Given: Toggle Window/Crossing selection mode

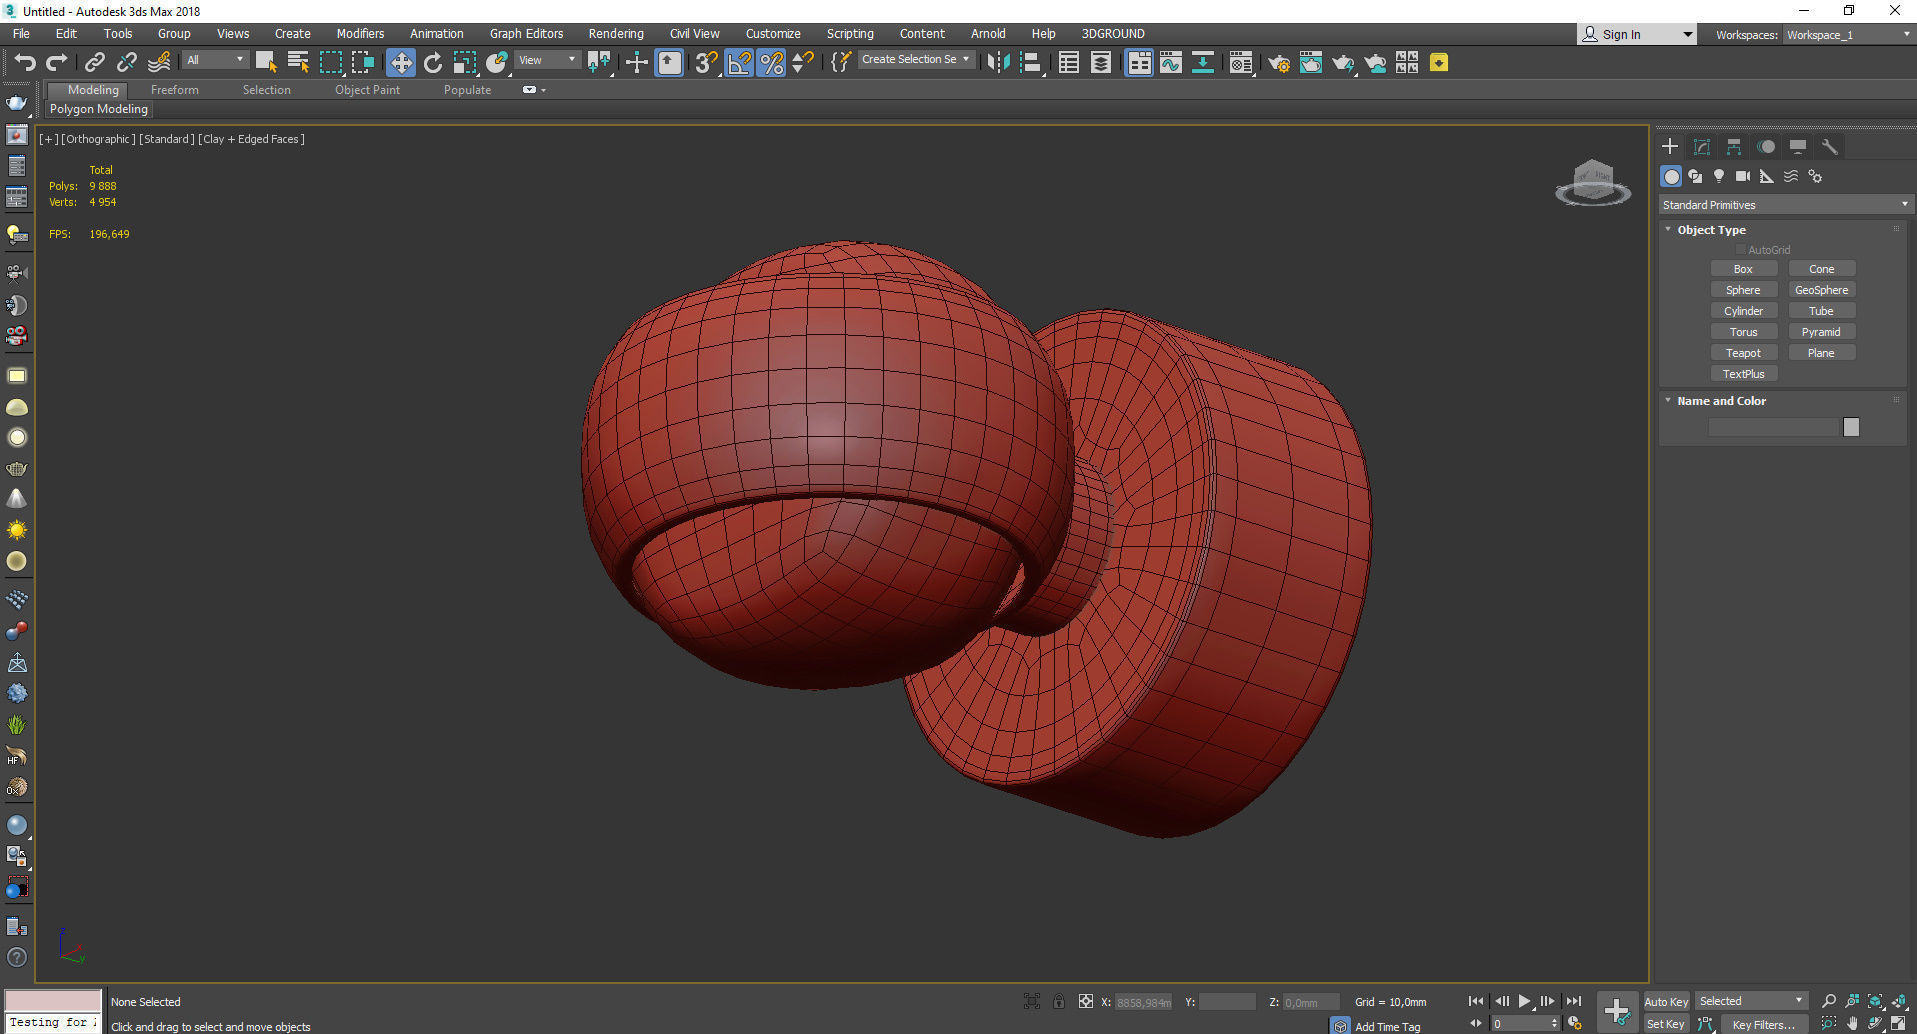Looking at the screenshot, I should pyautogui.click(x=362, y=63).
